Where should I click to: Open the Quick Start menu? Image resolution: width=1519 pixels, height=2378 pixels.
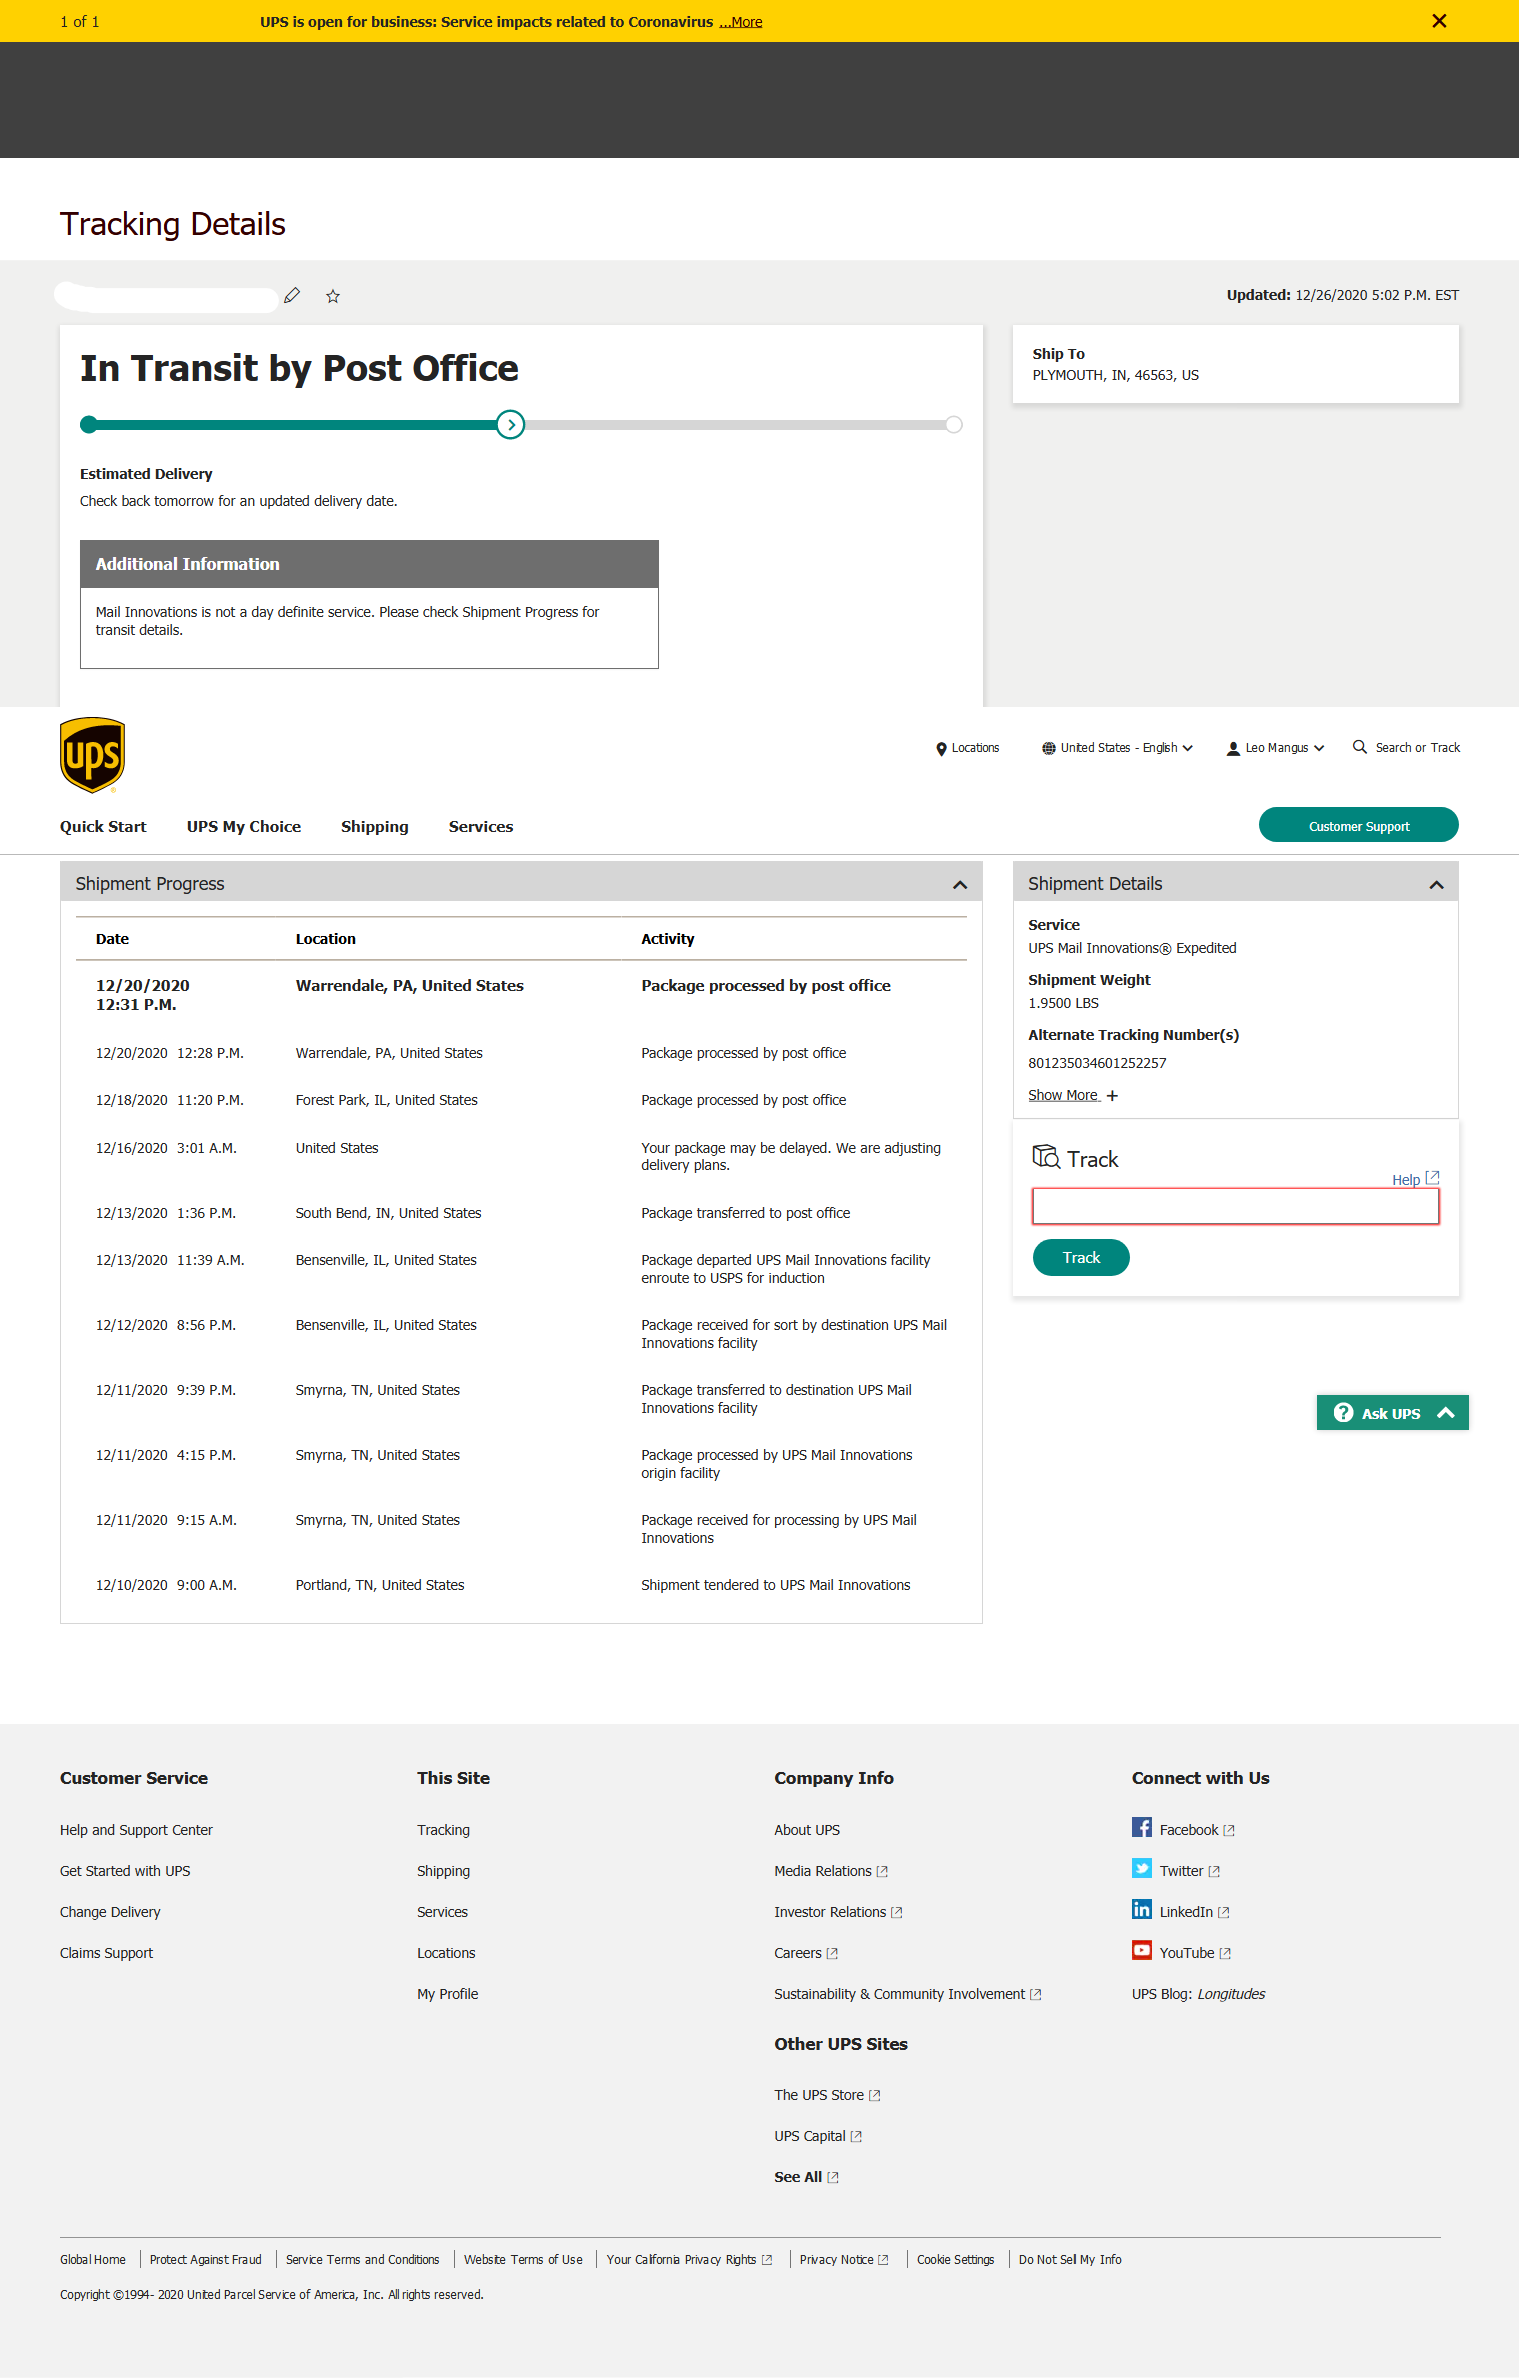tap(103, 827)
